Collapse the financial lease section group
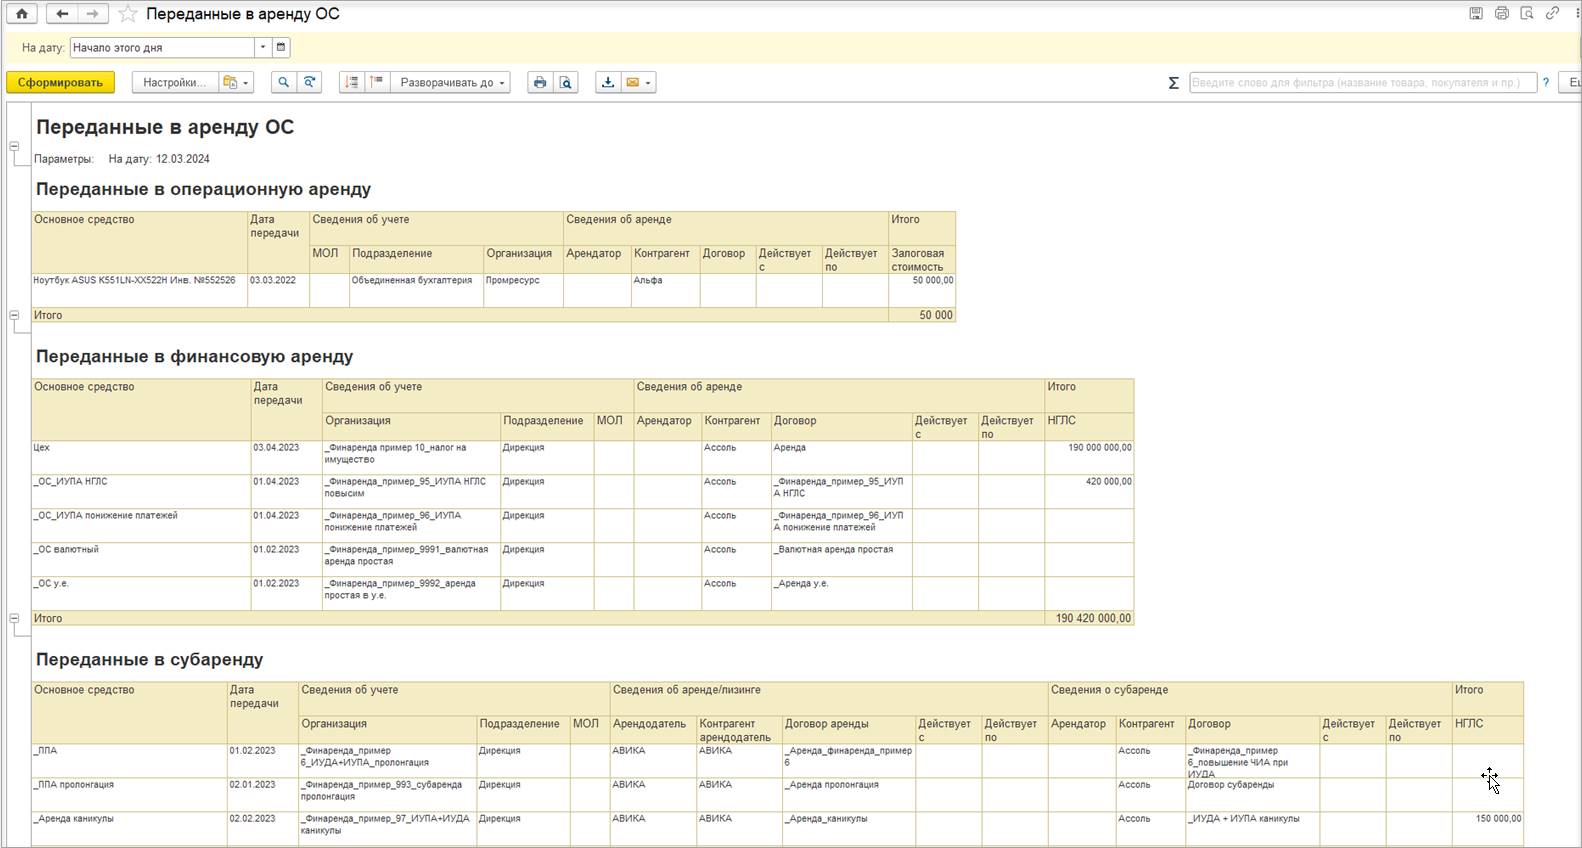Screen dimensions: 1582x848 coord(15,618)
